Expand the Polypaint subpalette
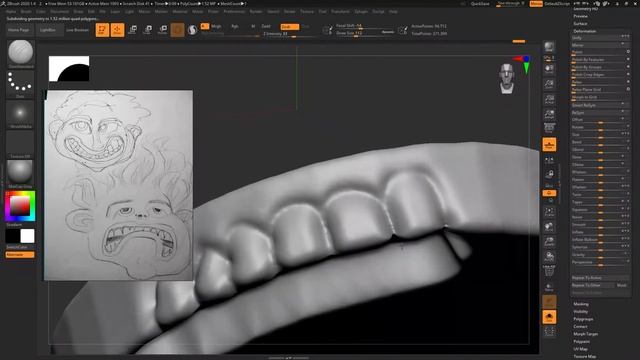Image resolution: width=640 pixels, height=360 pixels. pyautogui.click(x=582, y=341)
